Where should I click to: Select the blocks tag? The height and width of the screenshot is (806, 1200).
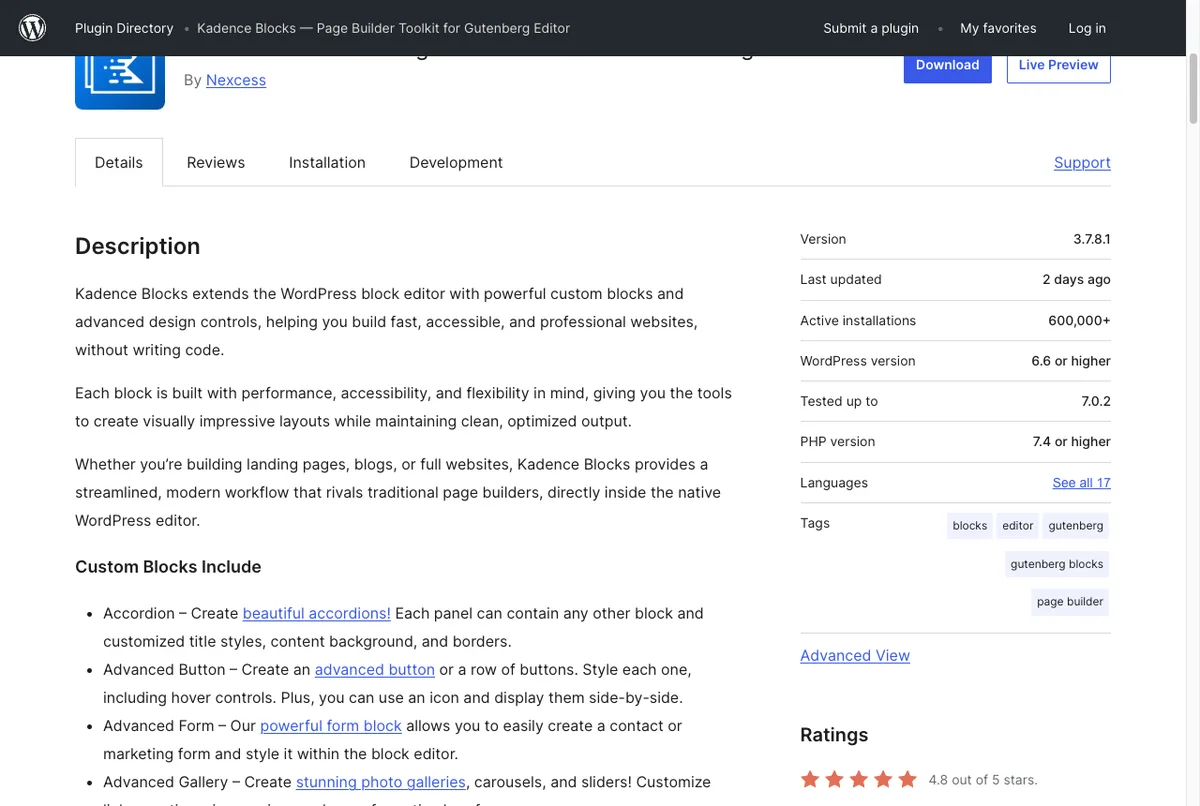click(x=970, y=526)
